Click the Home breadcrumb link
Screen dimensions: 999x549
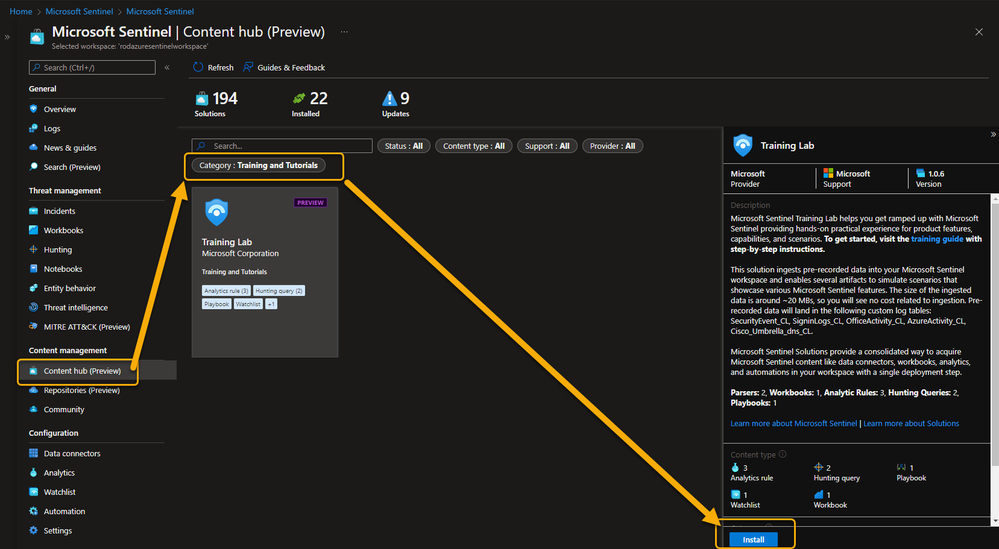pos(21,11)
